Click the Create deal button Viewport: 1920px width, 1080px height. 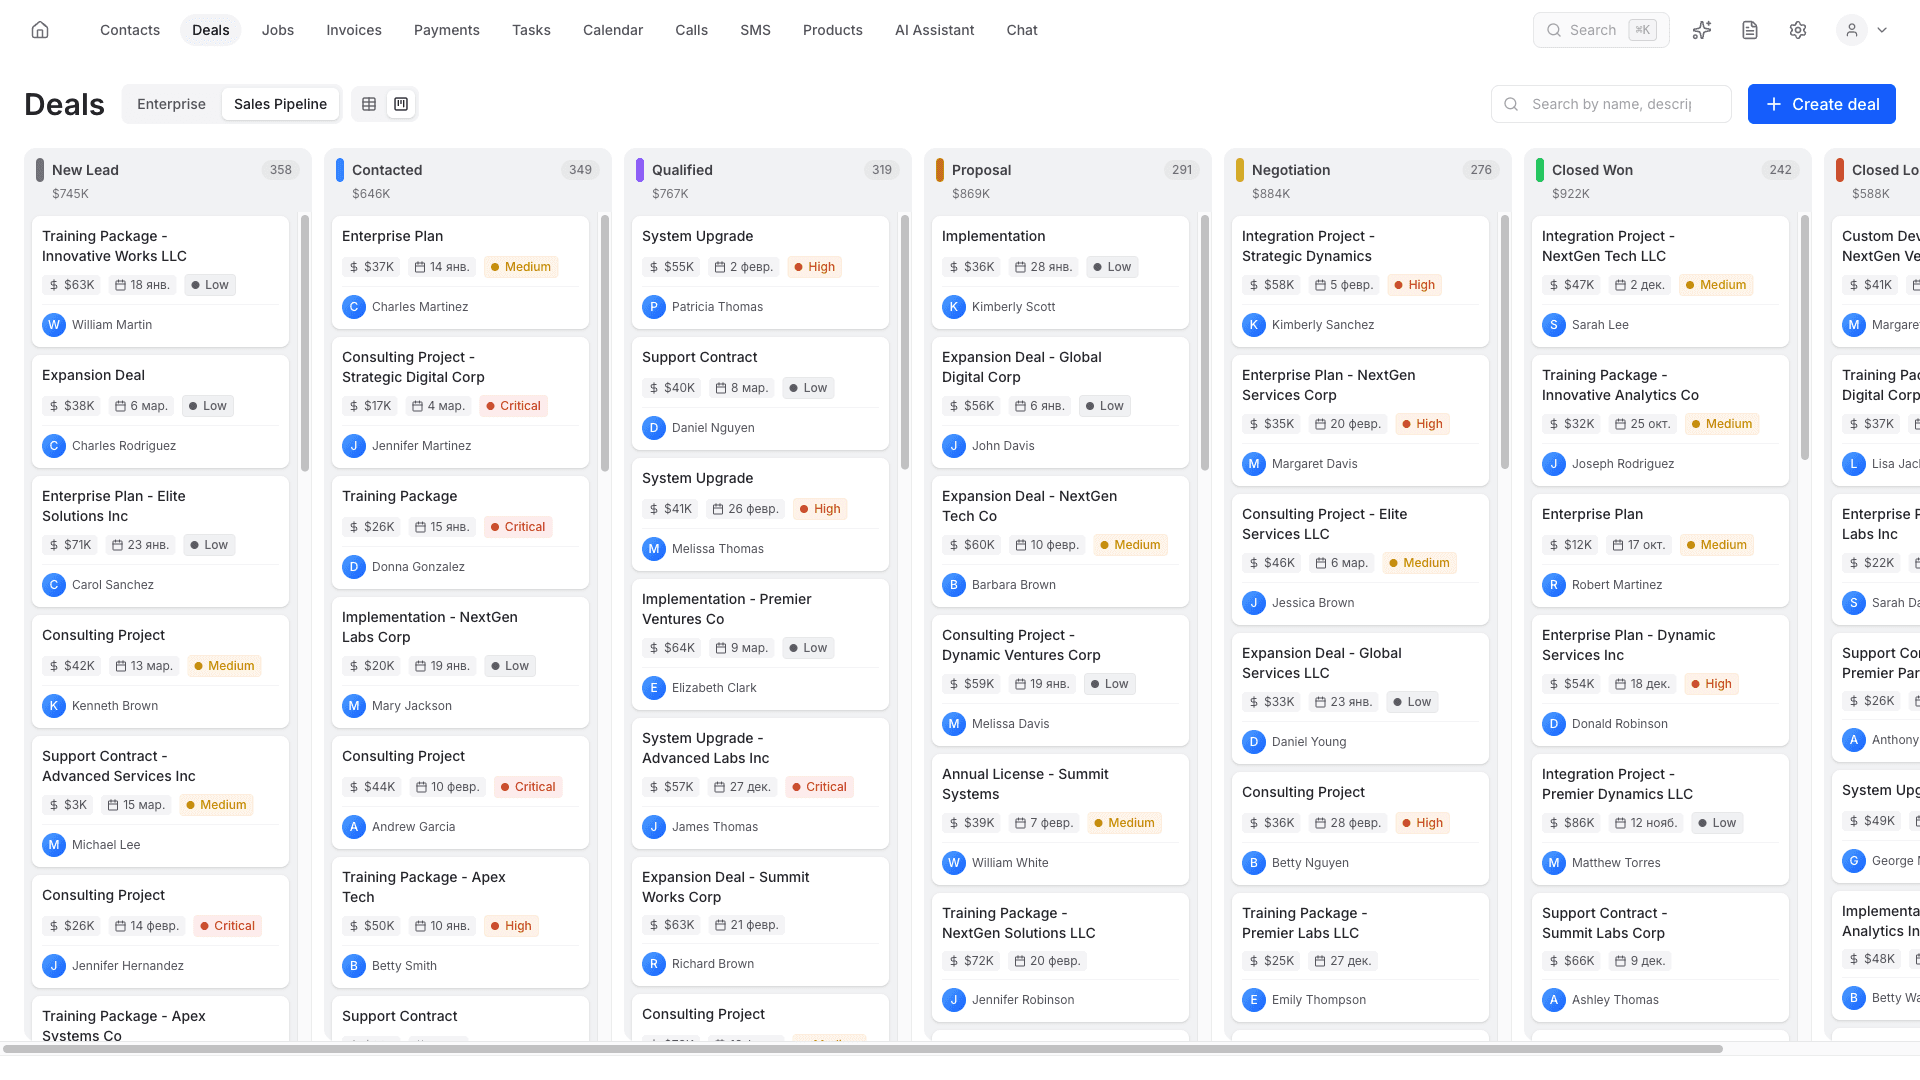click(1821, 103)
